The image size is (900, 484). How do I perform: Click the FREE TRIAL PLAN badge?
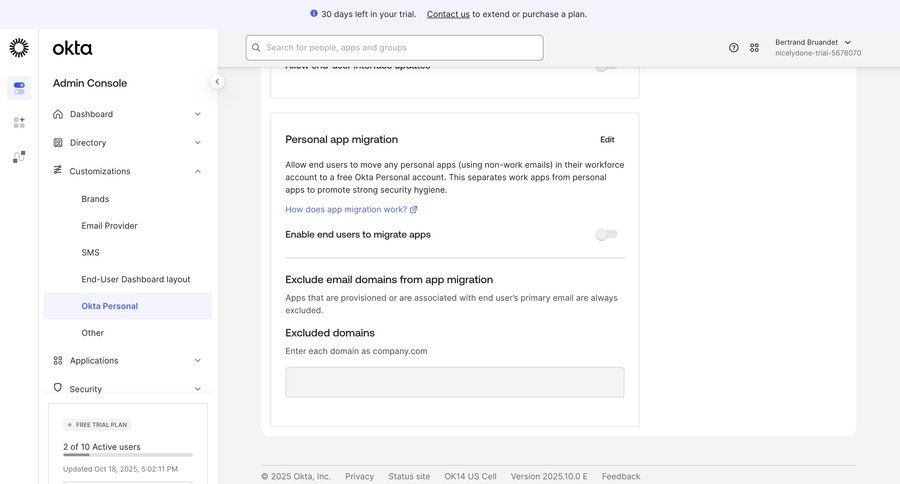[x=97, y=425]
